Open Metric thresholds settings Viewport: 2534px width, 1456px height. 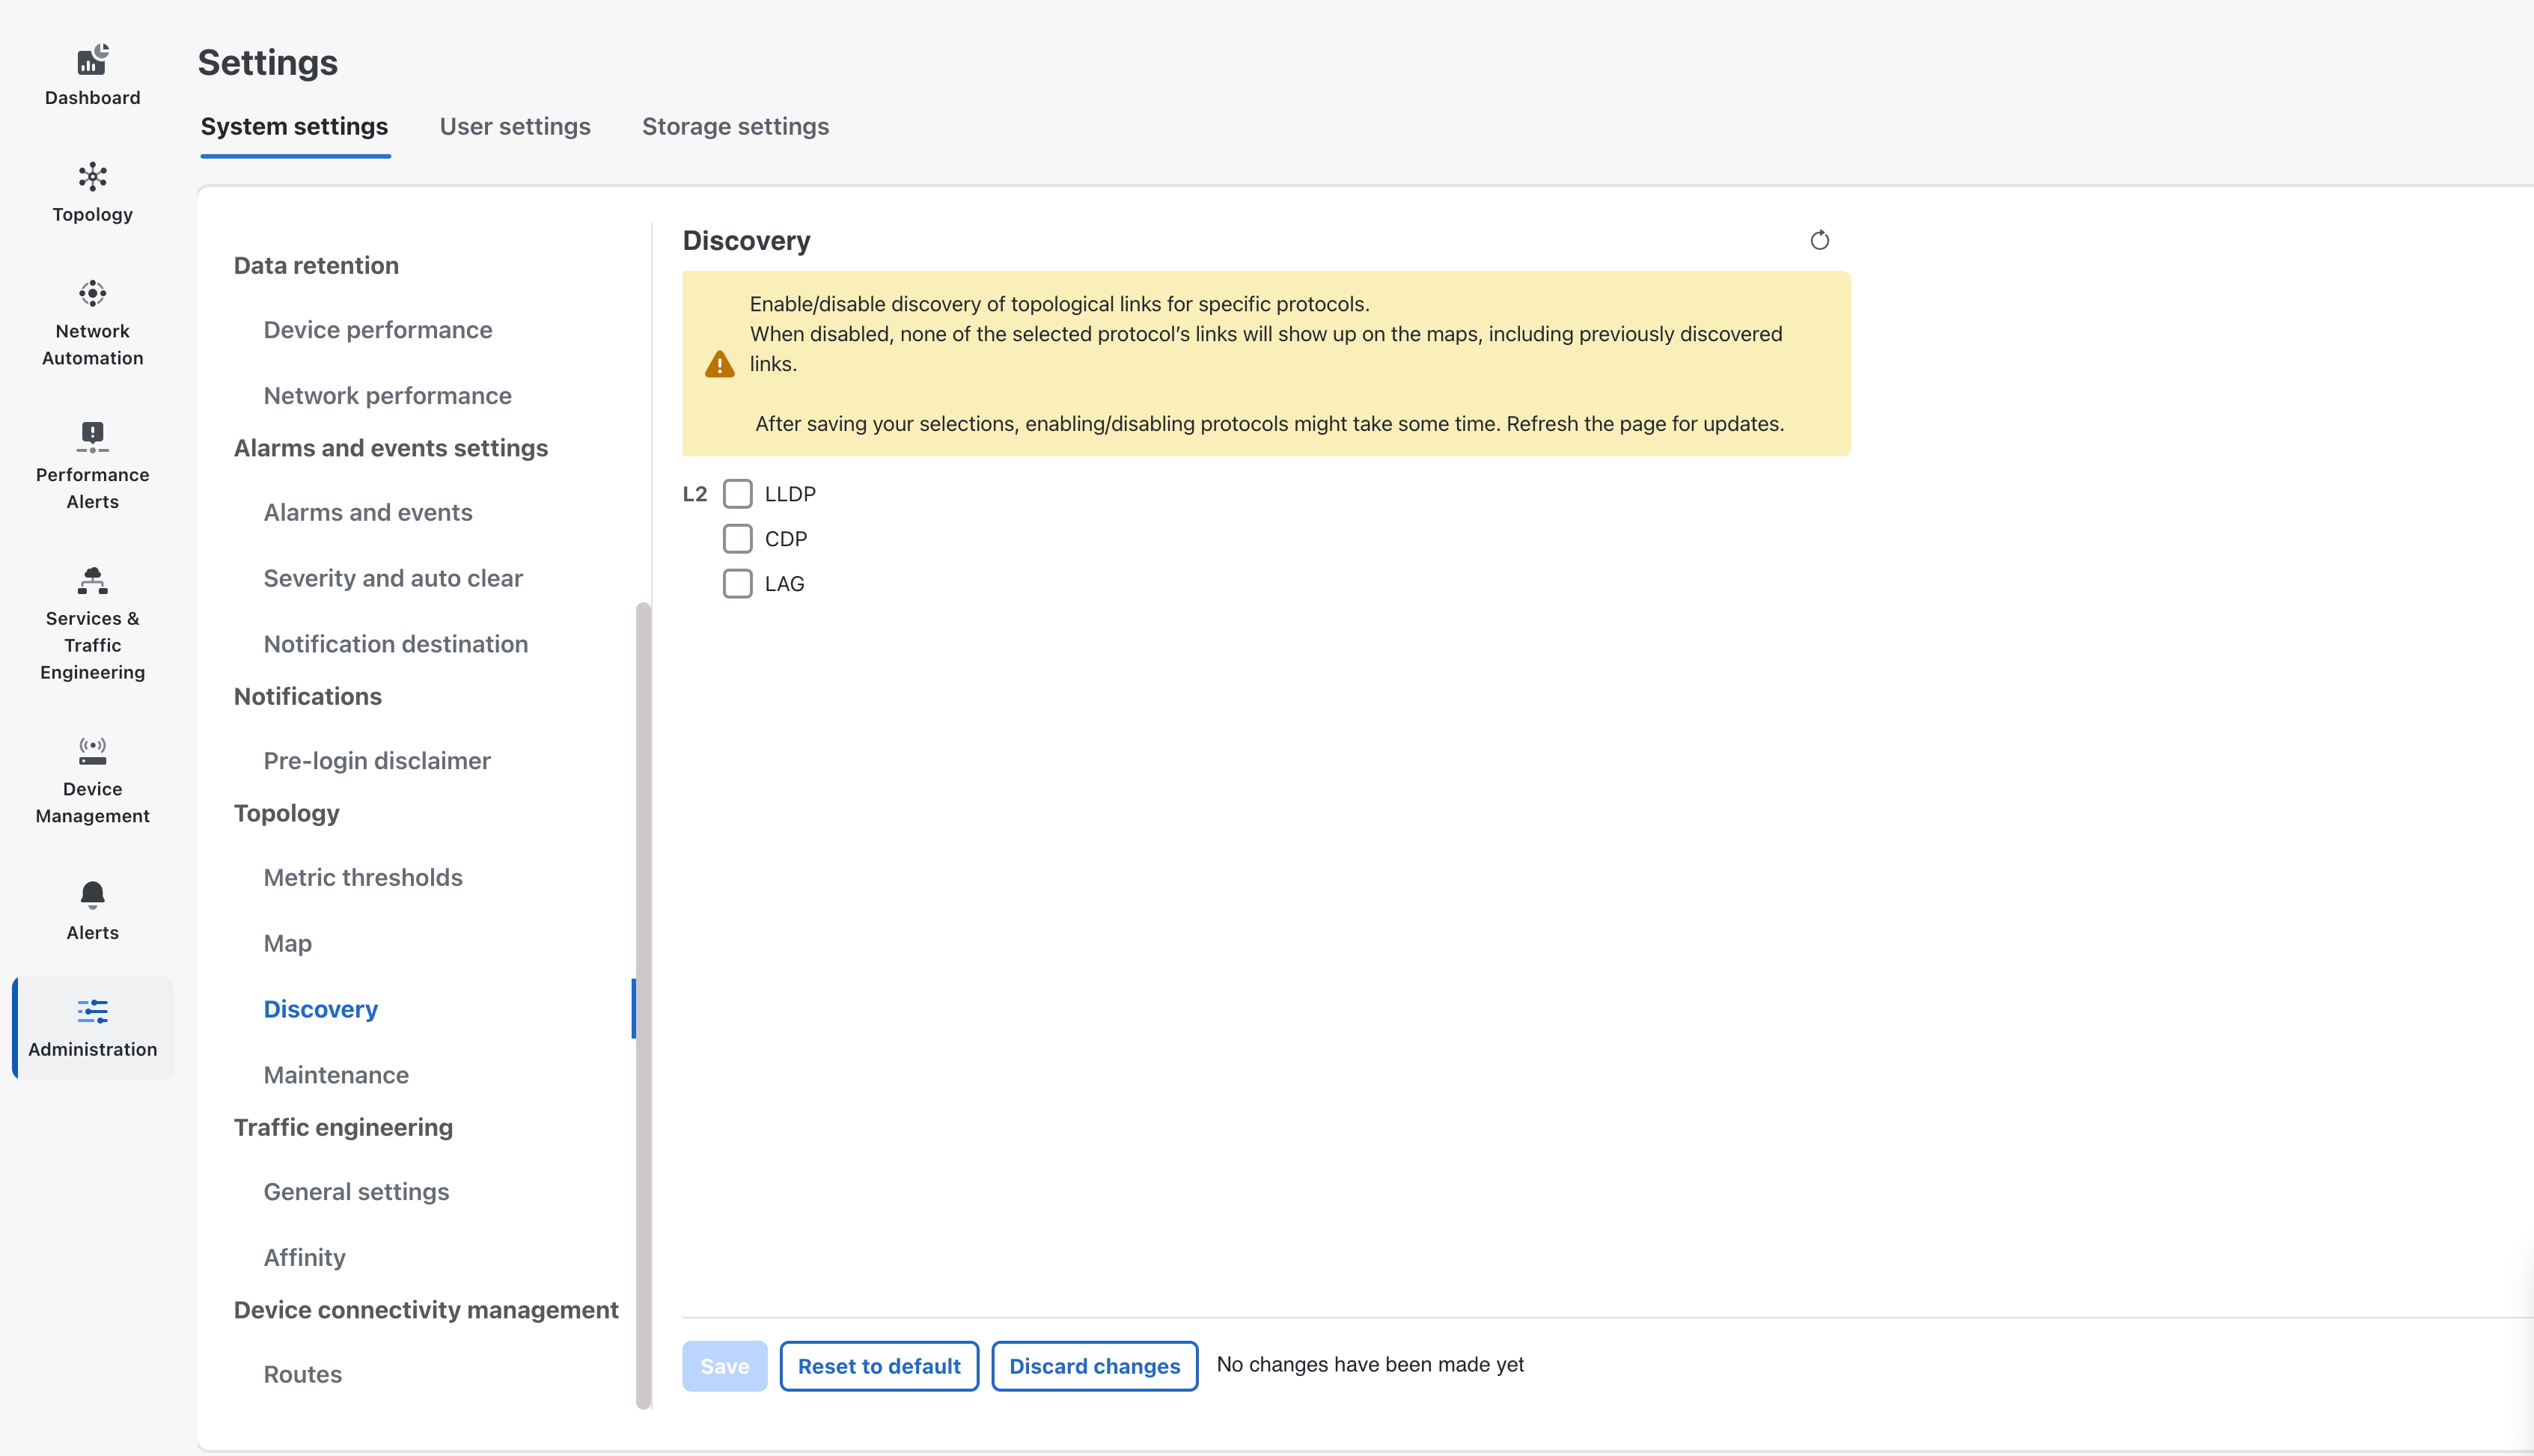(x=362, y=878)
